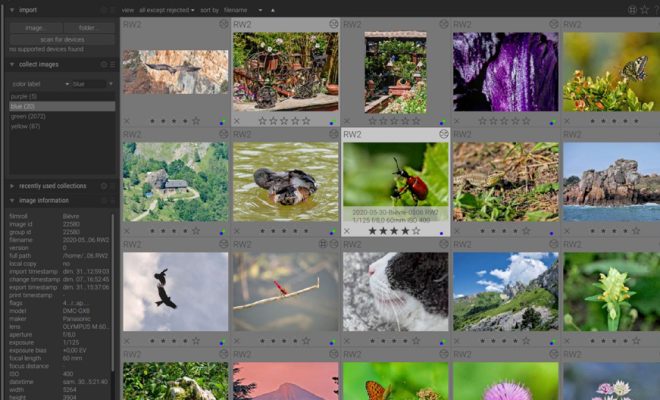
Task: Click altered icon on duck thumbnail
Action: [x=334, y=134]
